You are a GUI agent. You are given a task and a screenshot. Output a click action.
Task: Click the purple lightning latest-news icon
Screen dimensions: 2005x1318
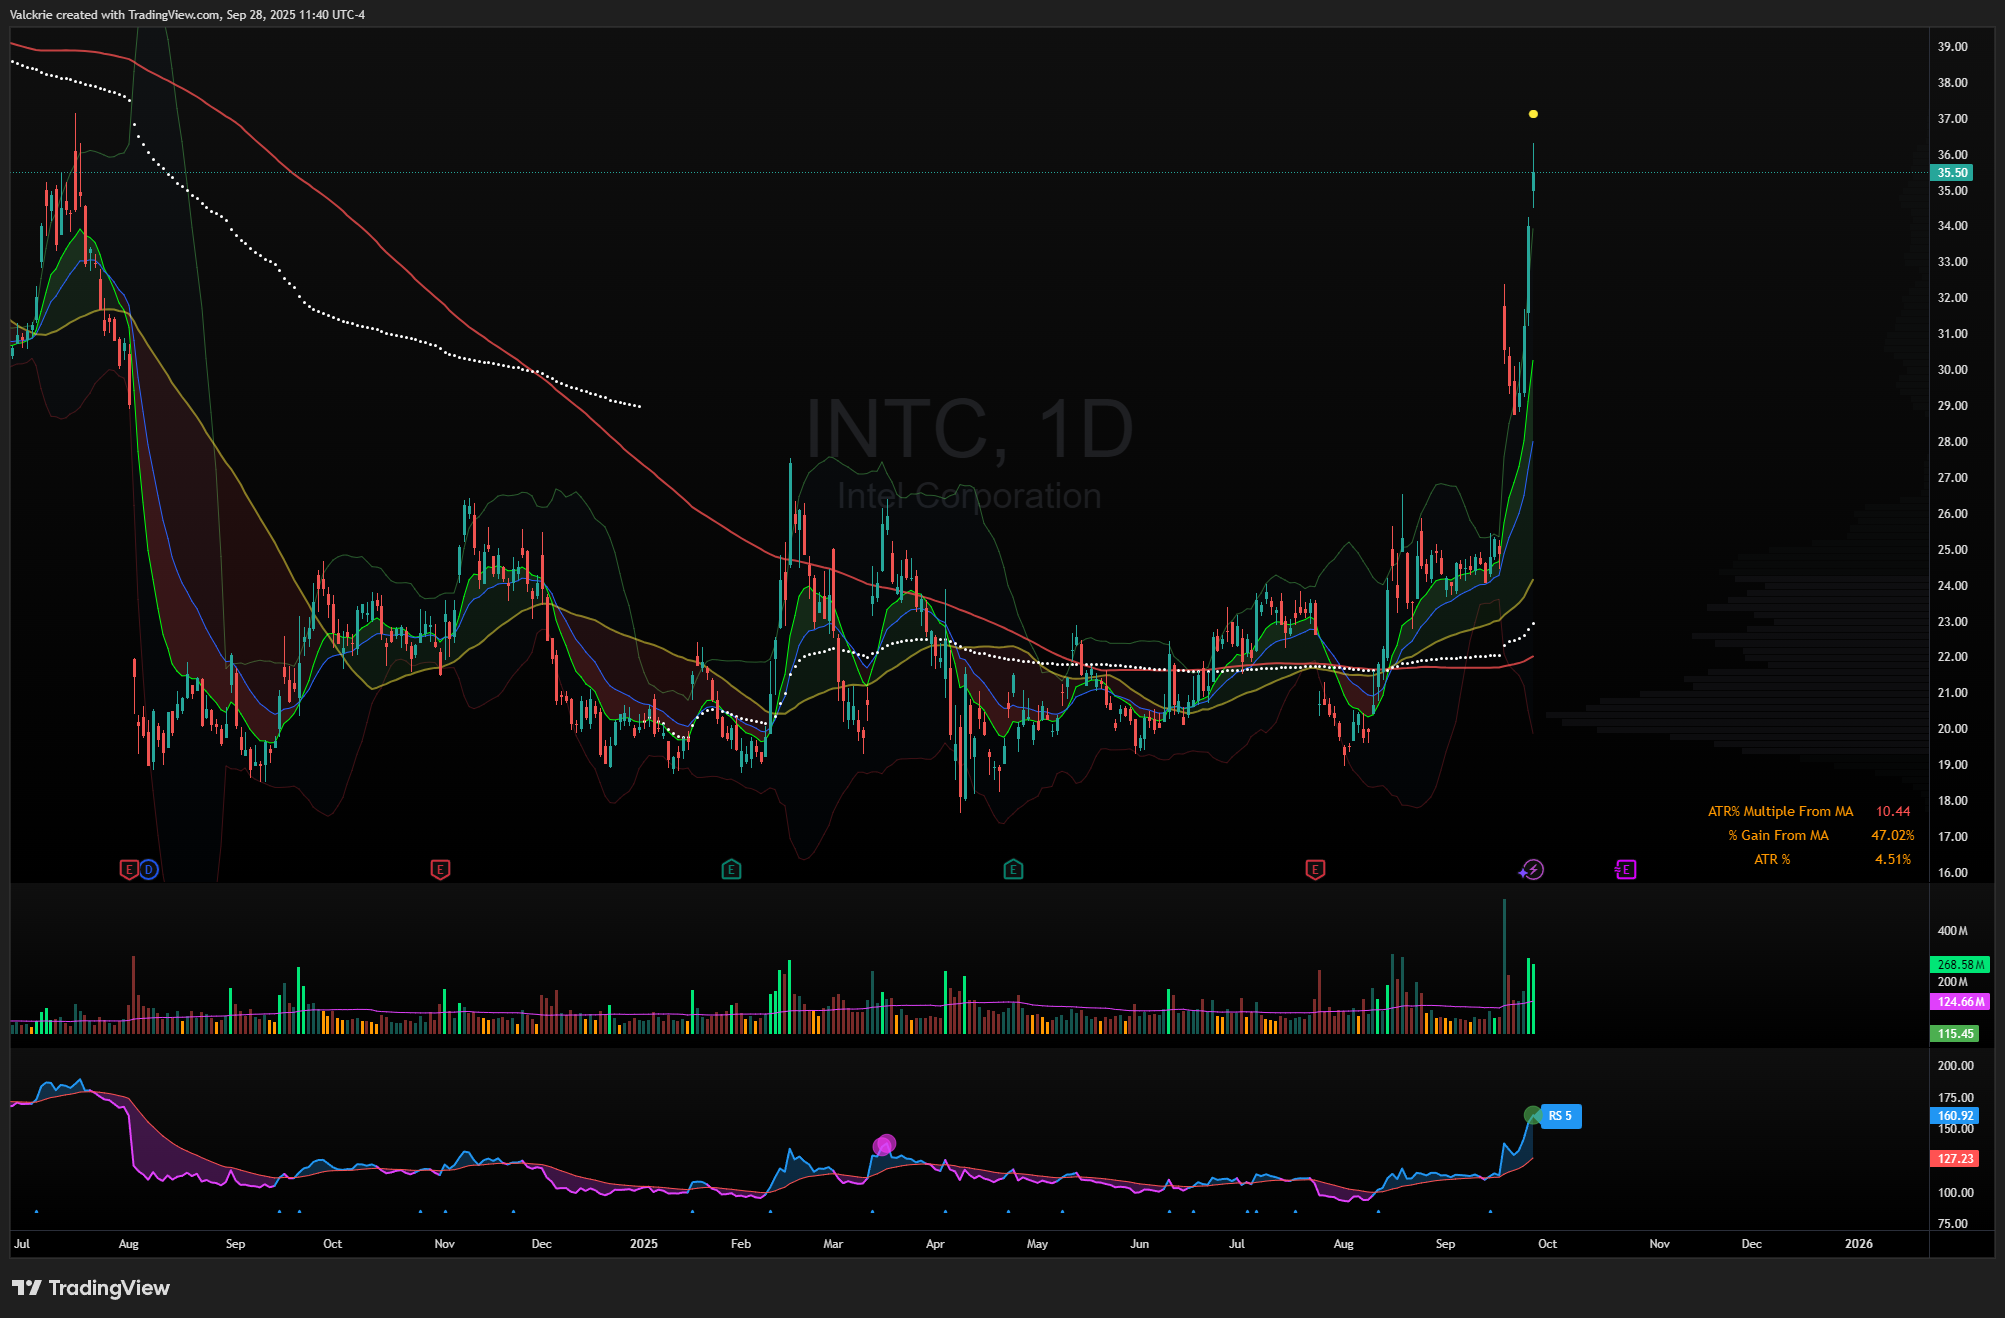tap(1532, 870)
